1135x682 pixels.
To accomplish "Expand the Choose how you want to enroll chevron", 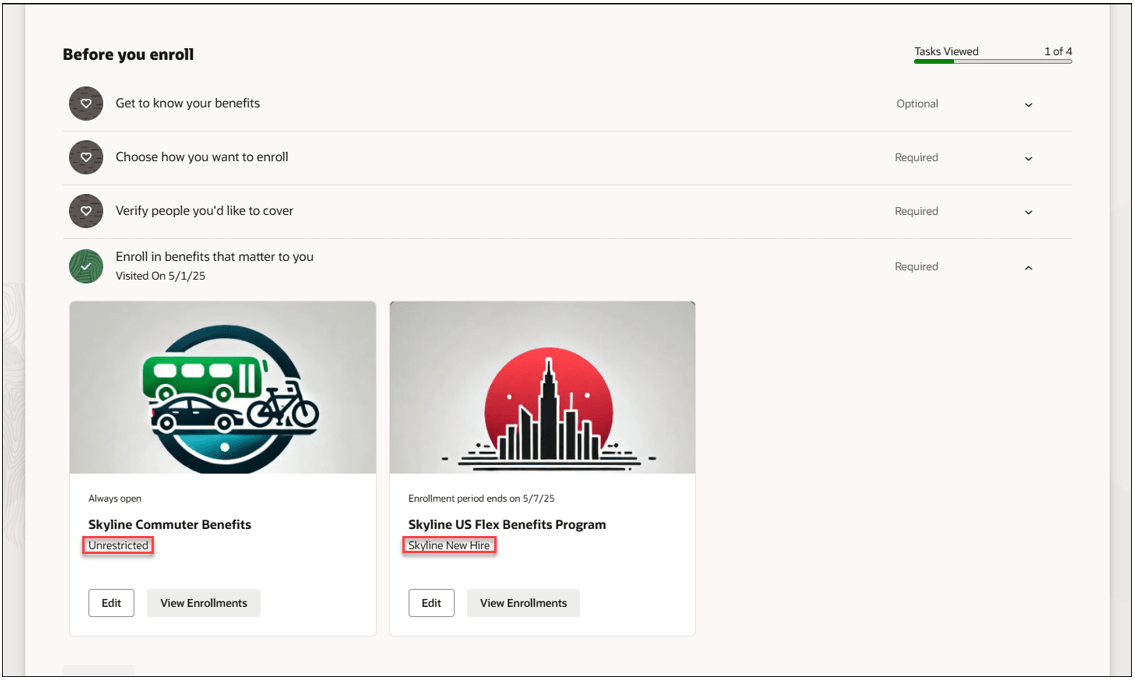I will pos(1028,159).
